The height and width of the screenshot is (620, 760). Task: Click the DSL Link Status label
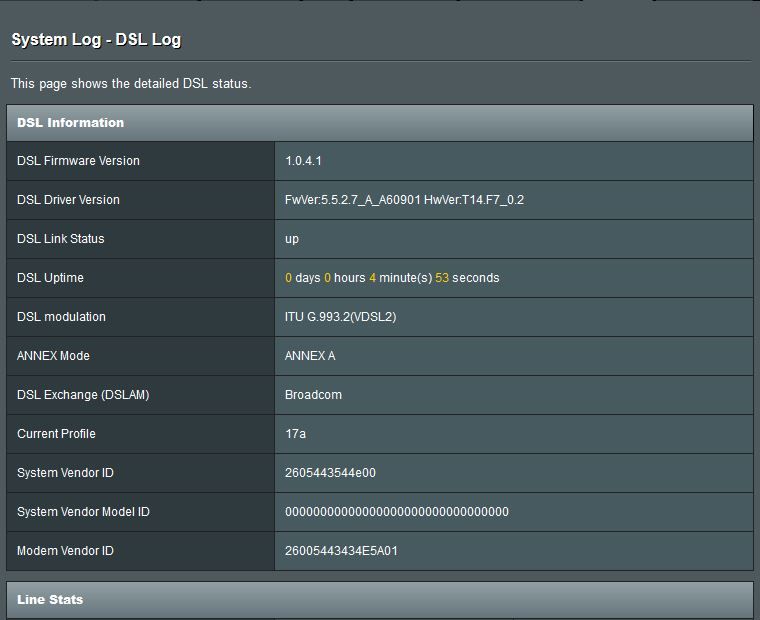(61, 238)
